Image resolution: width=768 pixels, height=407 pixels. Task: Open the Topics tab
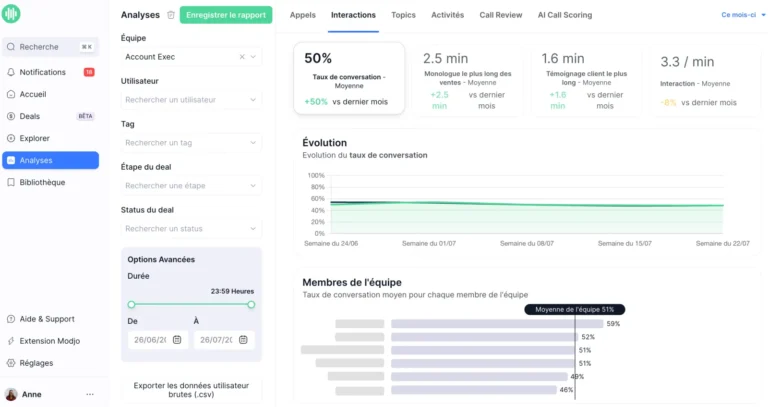point(403,15)
